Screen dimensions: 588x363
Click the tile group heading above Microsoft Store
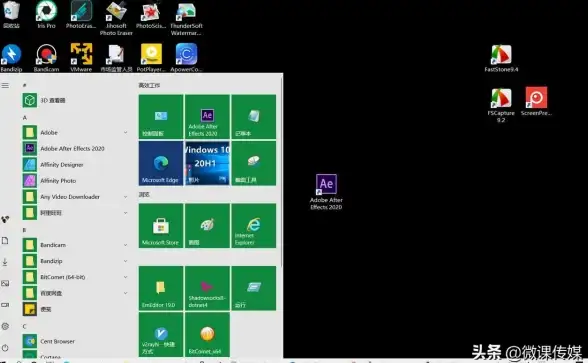tap(144, 195)
